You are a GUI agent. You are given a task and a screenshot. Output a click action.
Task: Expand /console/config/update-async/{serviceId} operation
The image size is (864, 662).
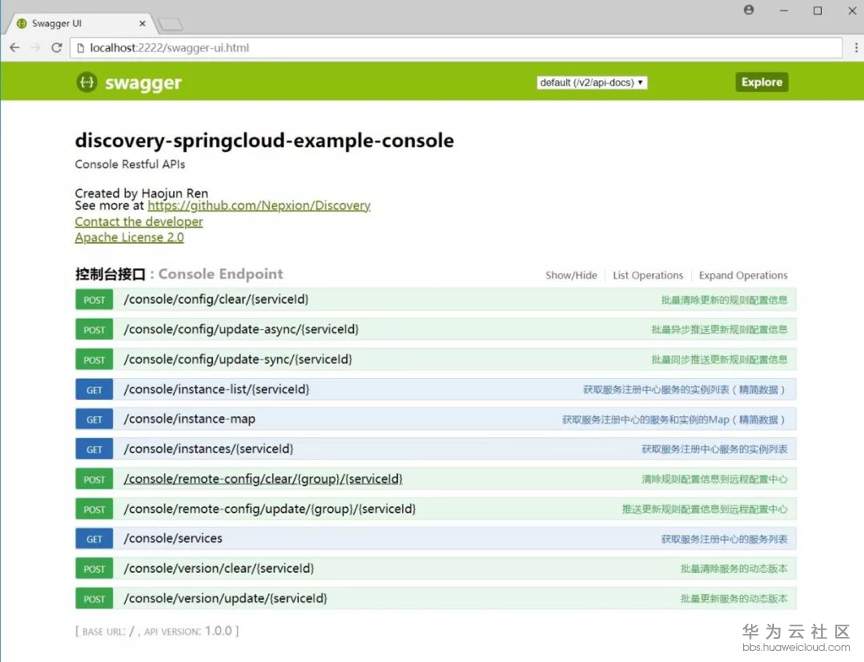(x=241, y=329)
